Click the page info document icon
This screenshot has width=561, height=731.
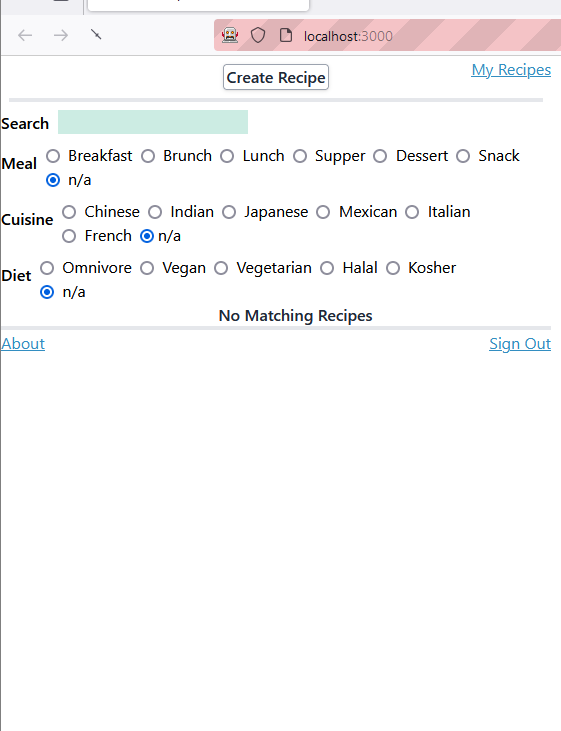pyautogui.click(x=286, y=35)
